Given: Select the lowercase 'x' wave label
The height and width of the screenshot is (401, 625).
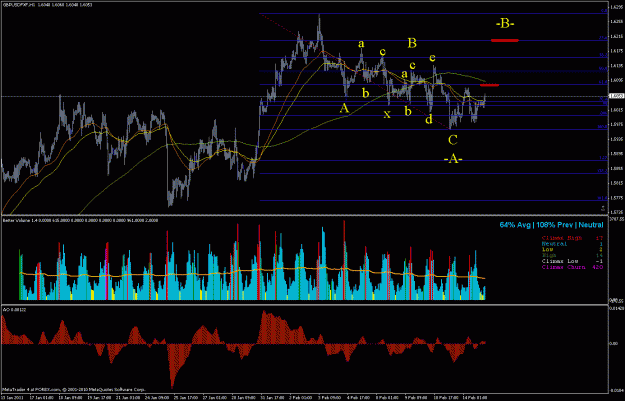Looking at the screenshot, I should [x=387, y=114].
